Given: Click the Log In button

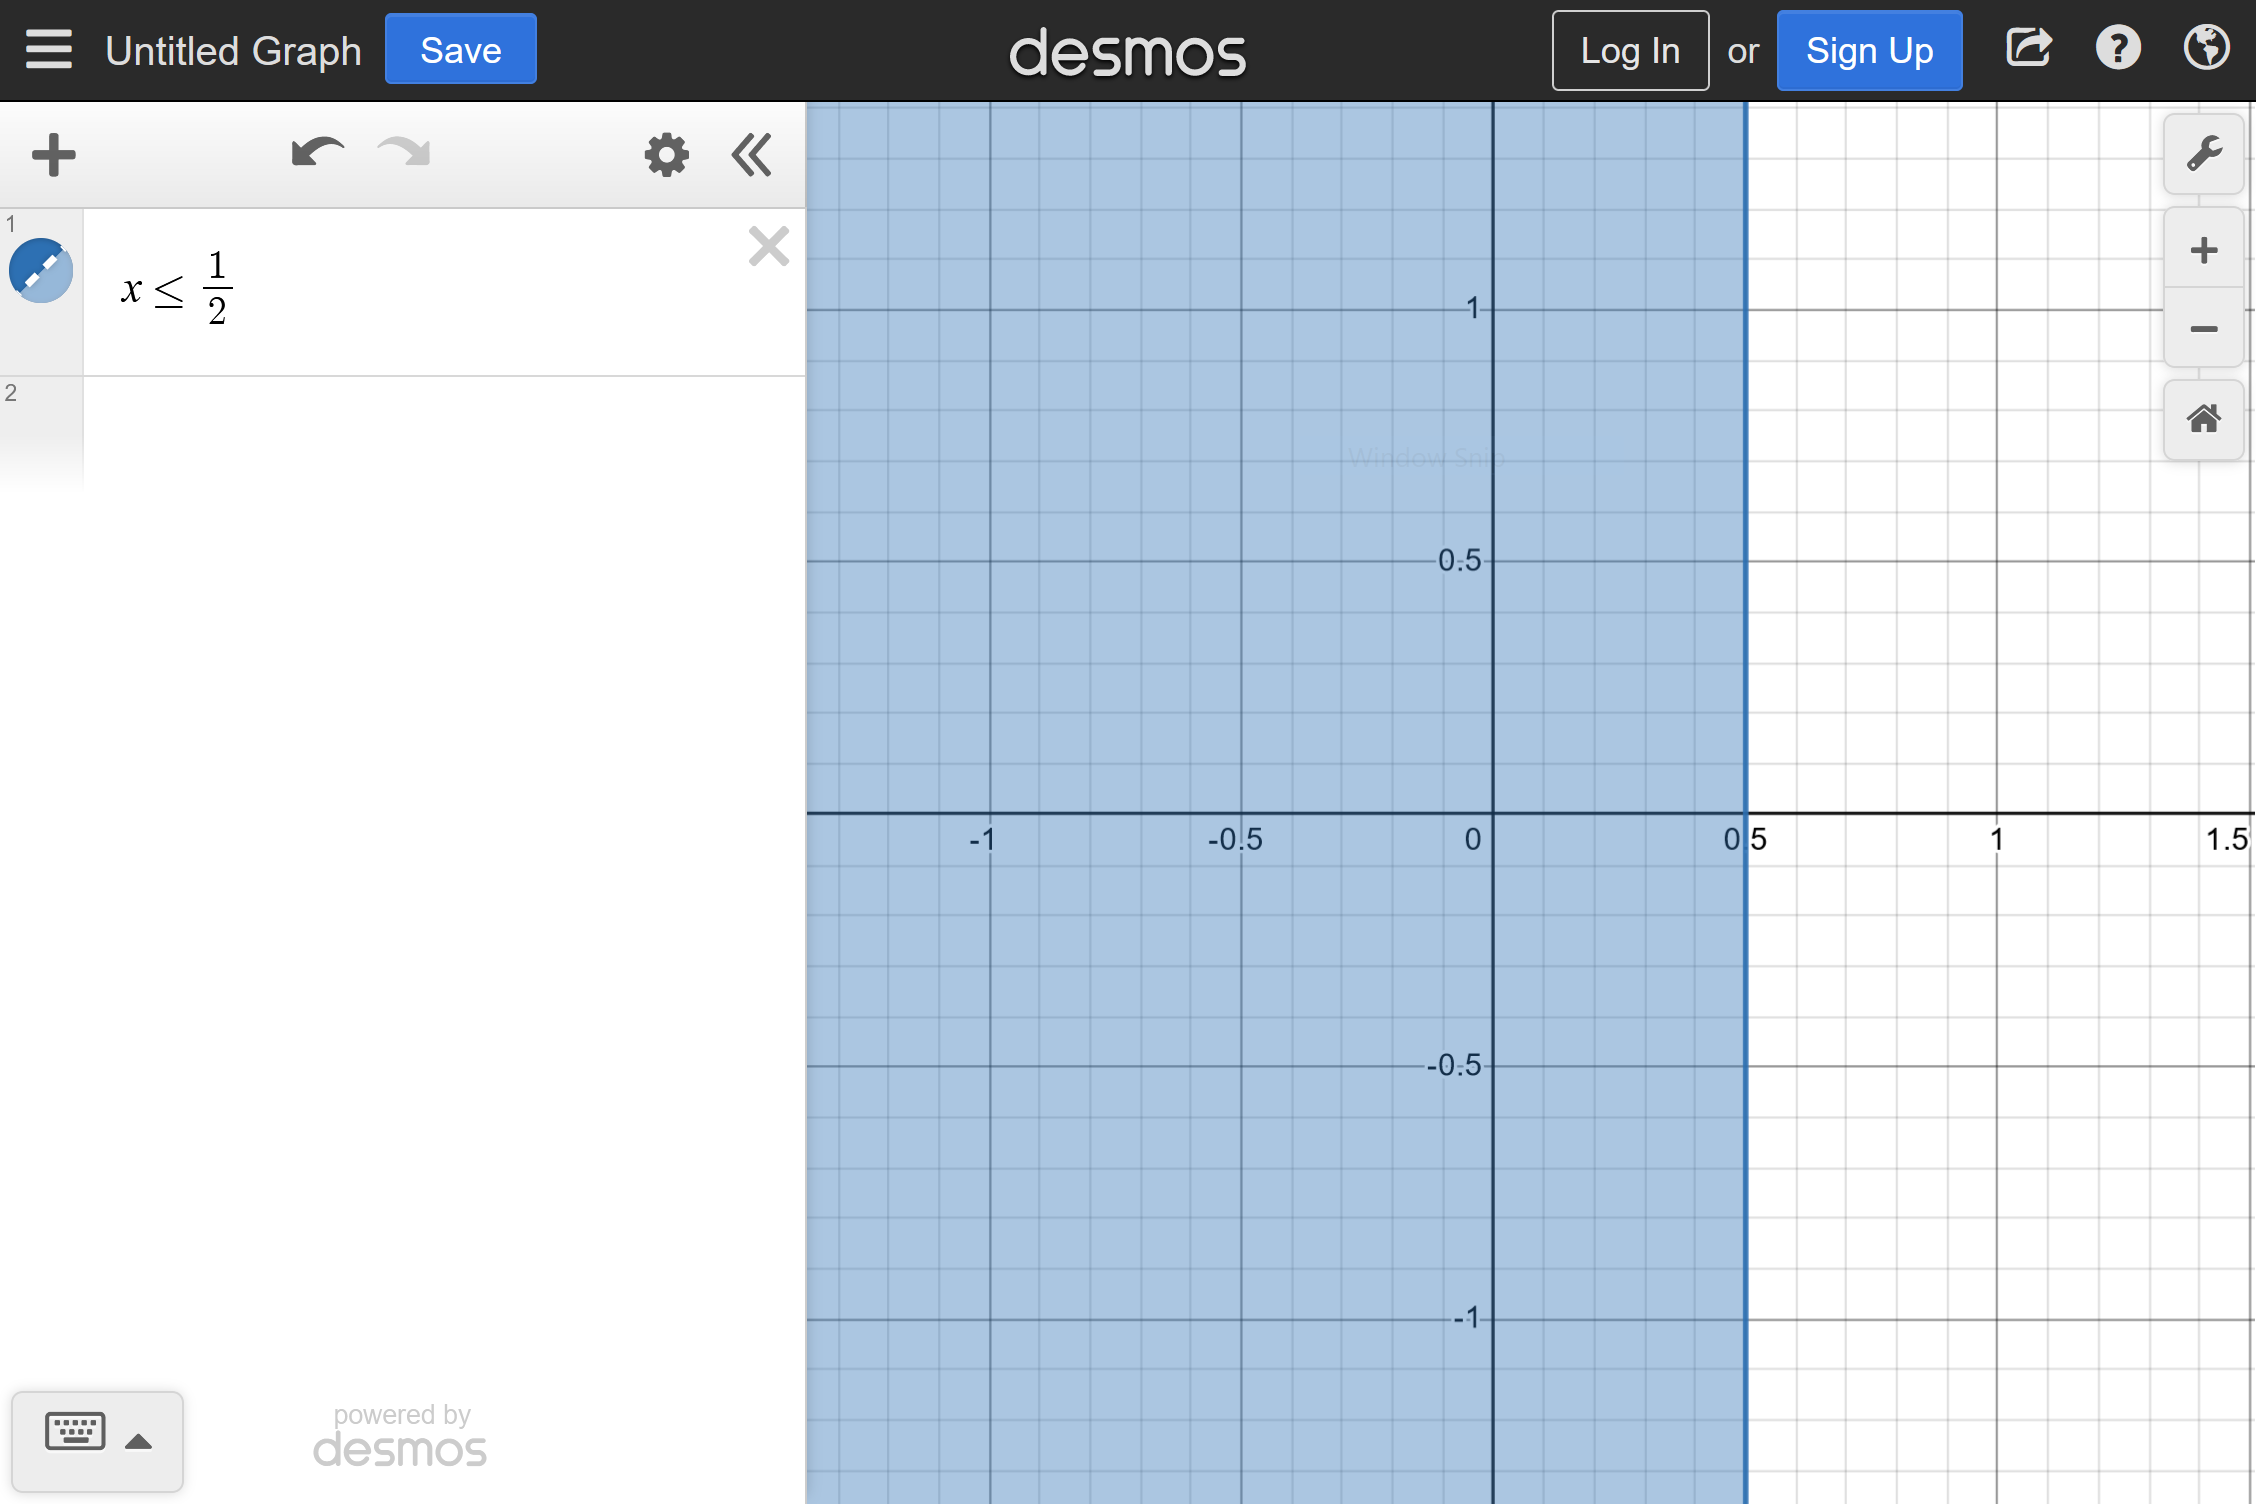Looking at the screenshot, I should pyautogui.click(x=1630, y=50).
